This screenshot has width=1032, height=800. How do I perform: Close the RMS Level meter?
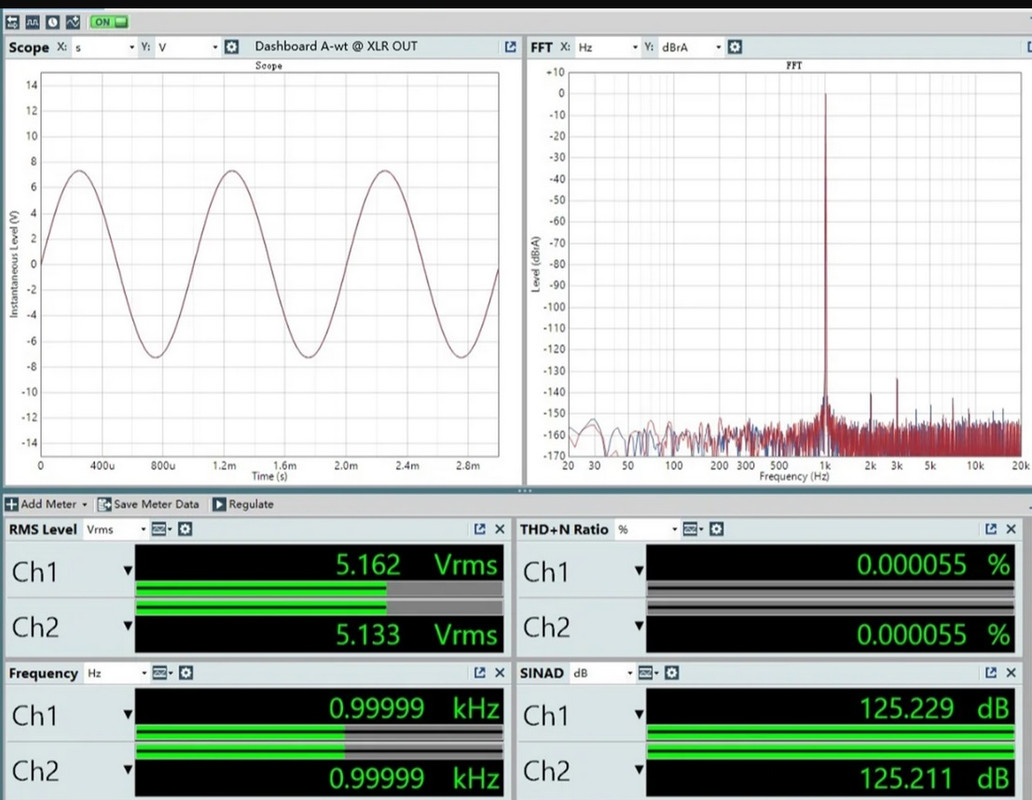pyautogui.click(x=500, y=529)
